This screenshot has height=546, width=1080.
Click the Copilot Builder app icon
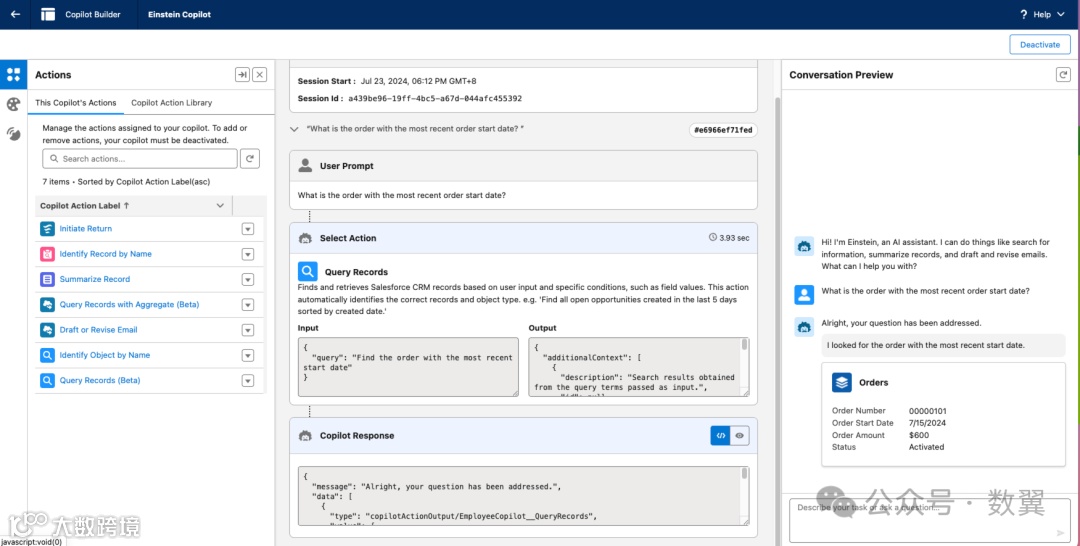pyautogui.click(x=48, y=14)
